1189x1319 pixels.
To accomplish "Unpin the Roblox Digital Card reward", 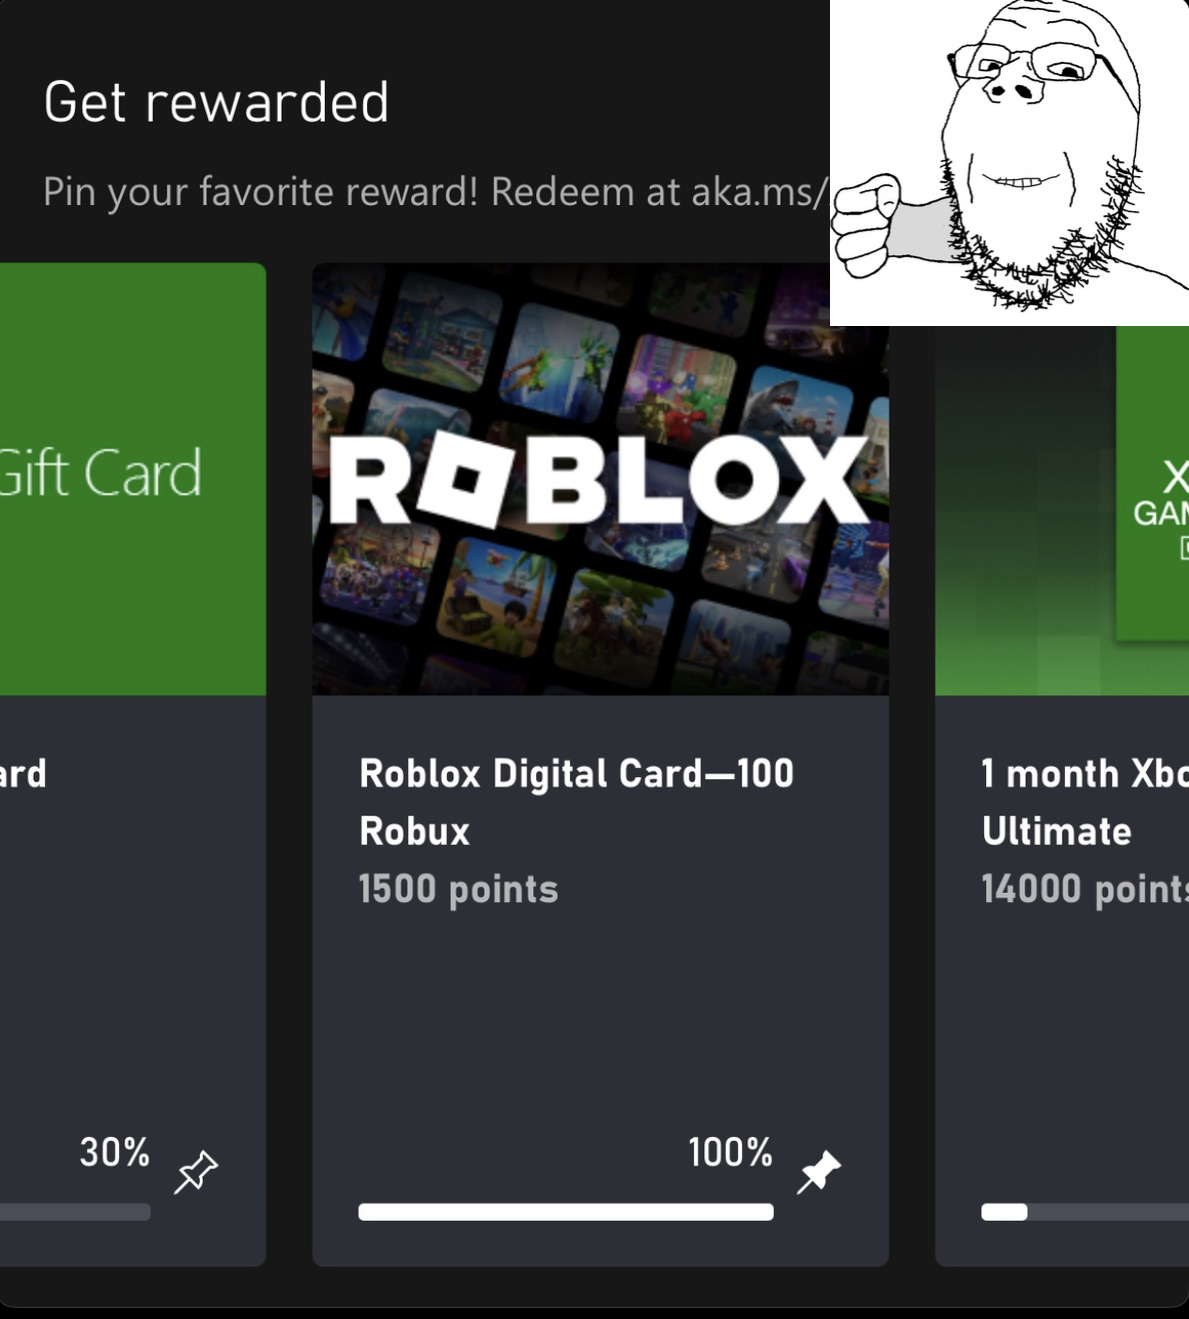I will (819, 1172).
